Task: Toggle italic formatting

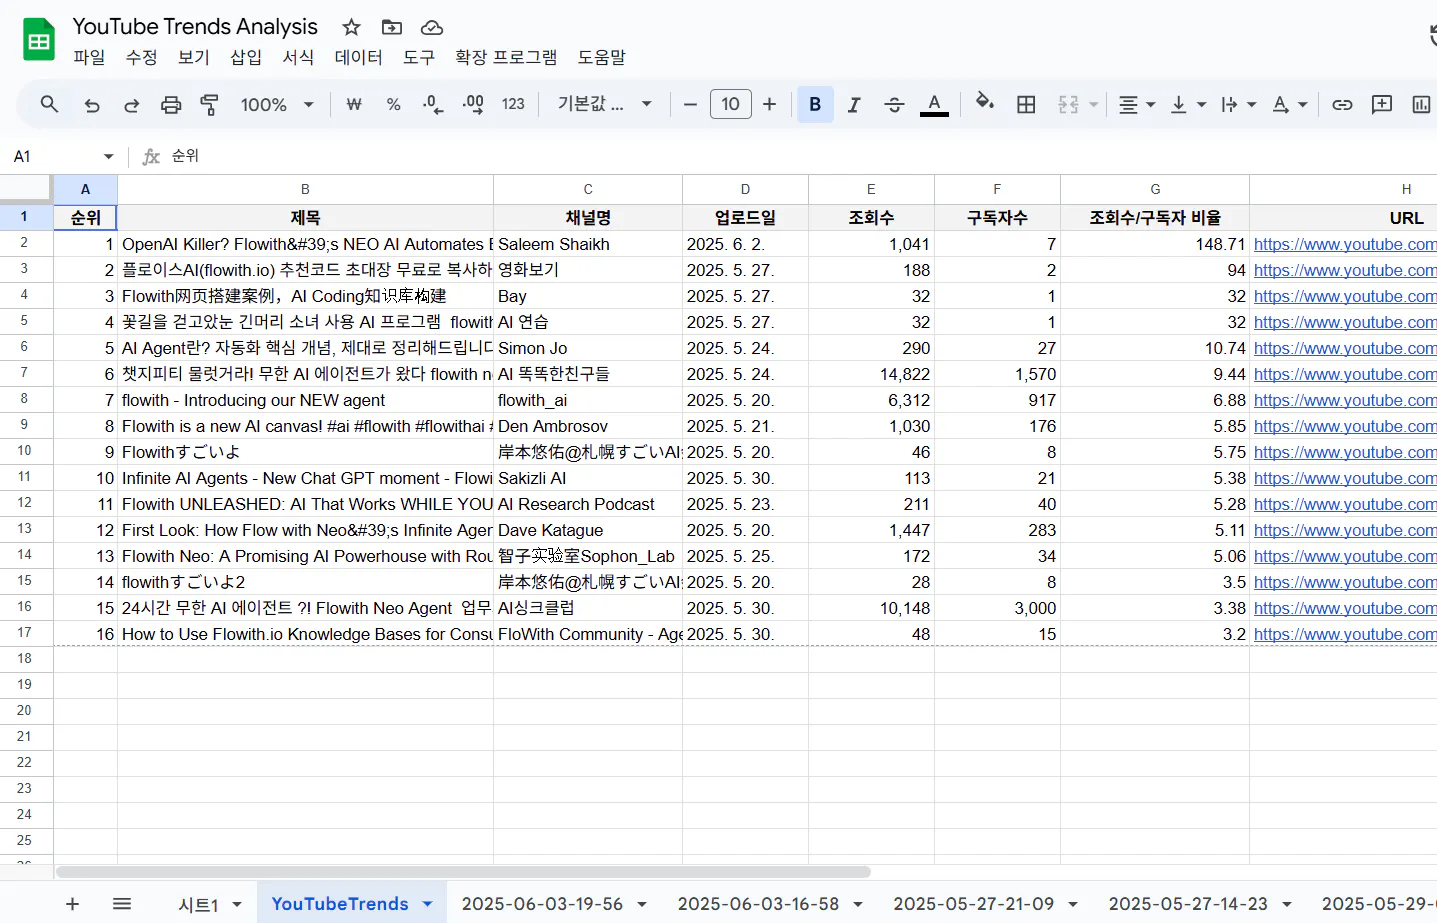Action: point(854,104)
